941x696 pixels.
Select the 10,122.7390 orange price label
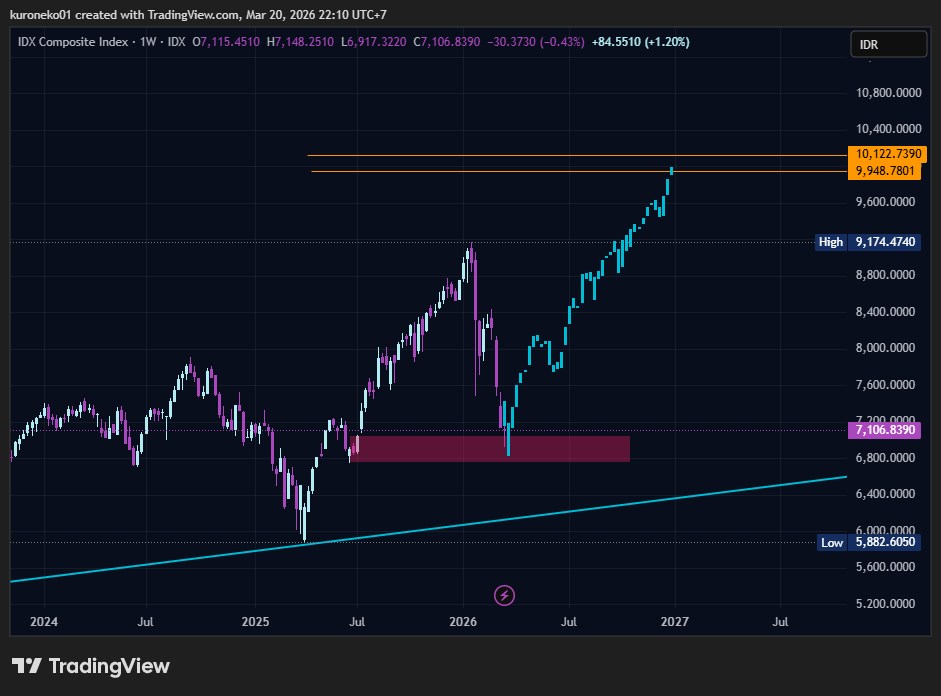888,154
